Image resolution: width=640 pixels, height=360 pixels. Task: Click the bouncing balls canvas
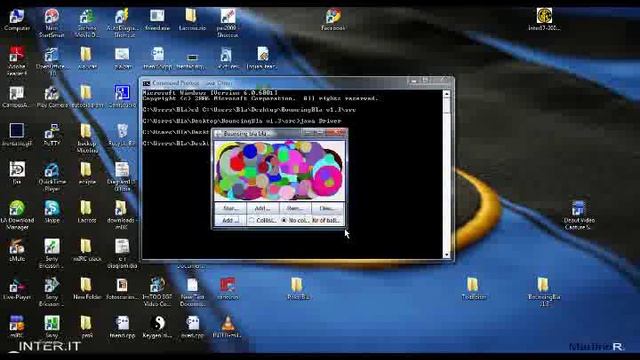[279, 170]
